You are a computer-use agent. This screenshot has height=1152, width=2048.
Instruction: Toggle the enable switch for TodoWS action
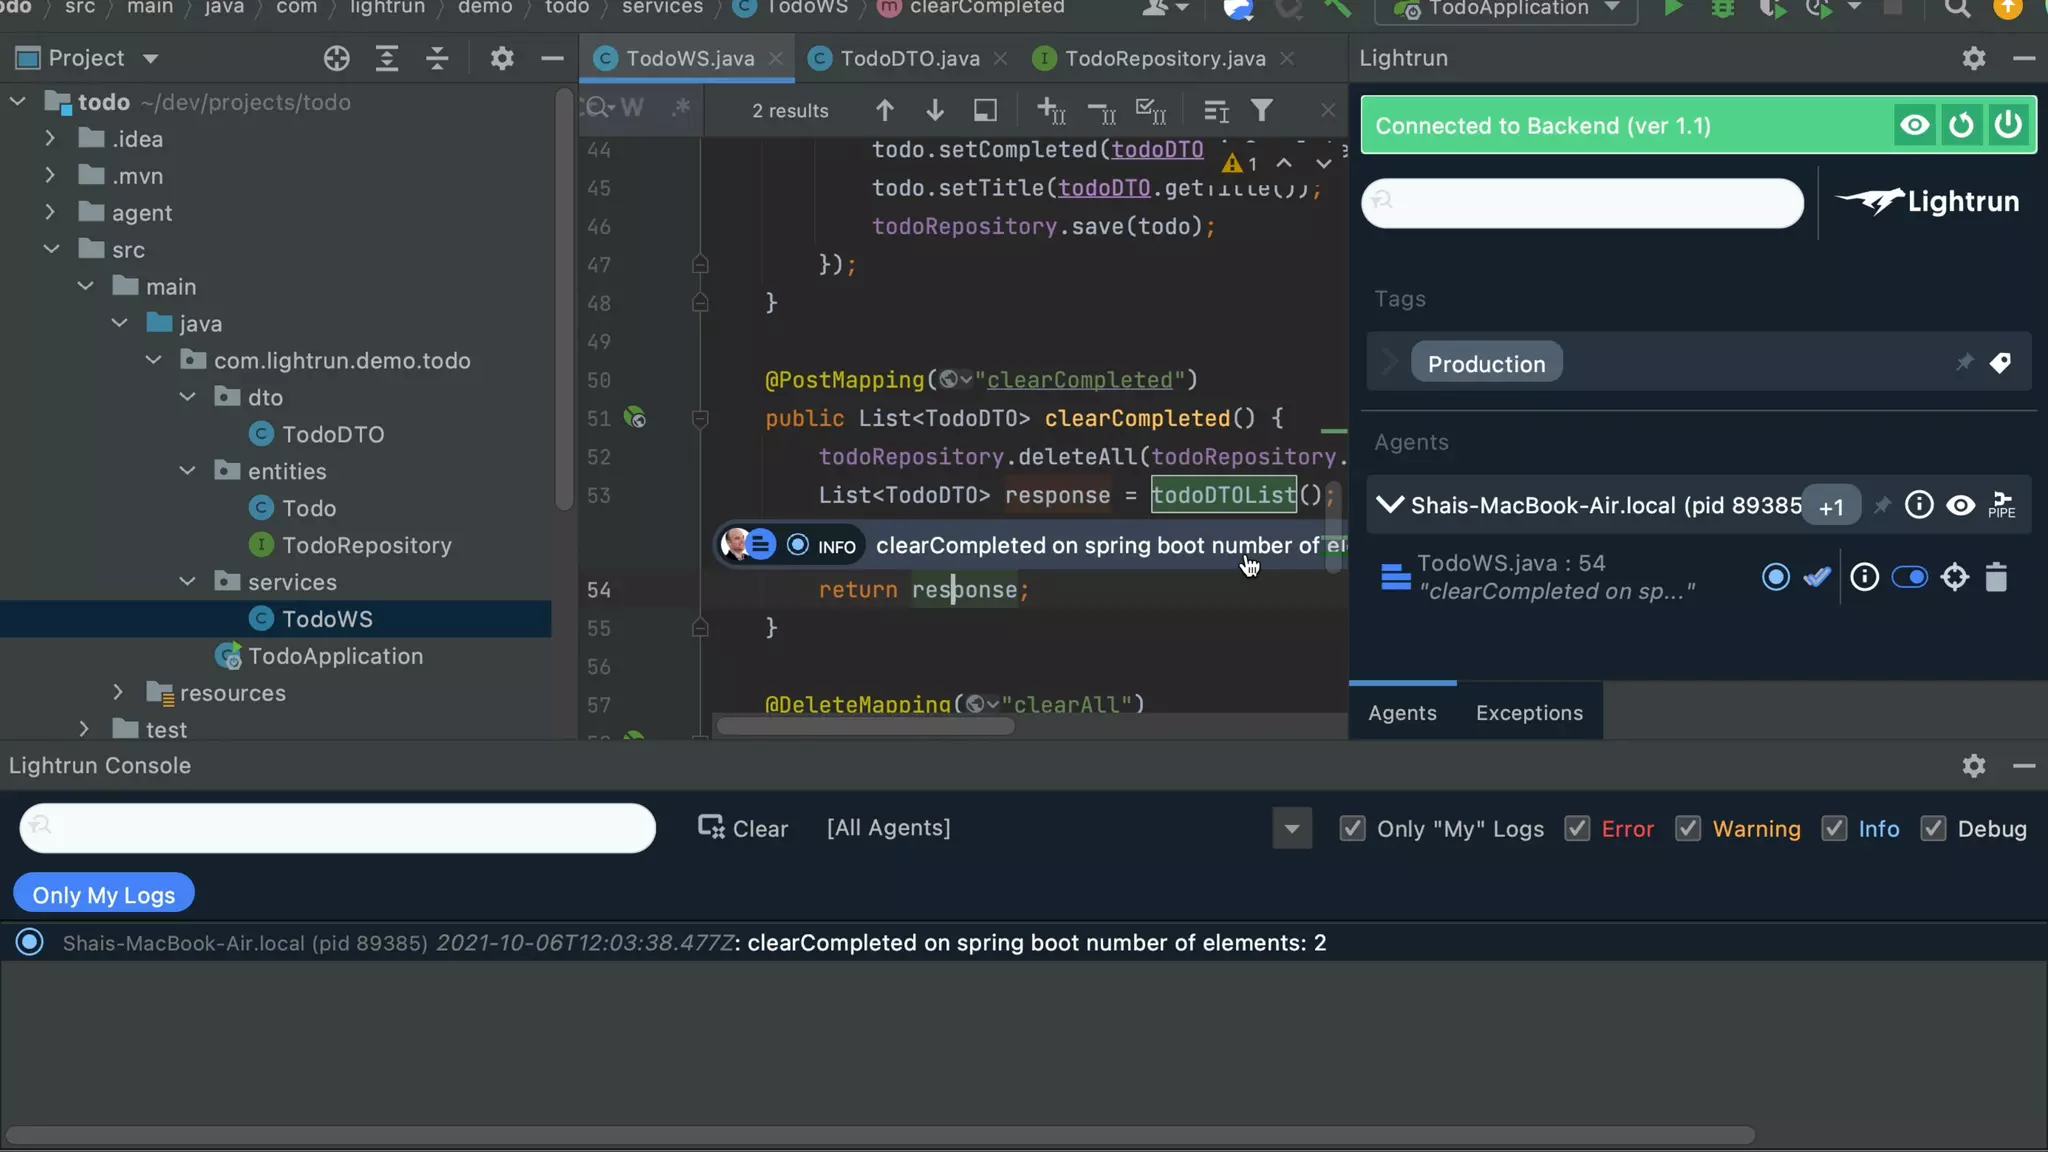tap(1909, 577)
